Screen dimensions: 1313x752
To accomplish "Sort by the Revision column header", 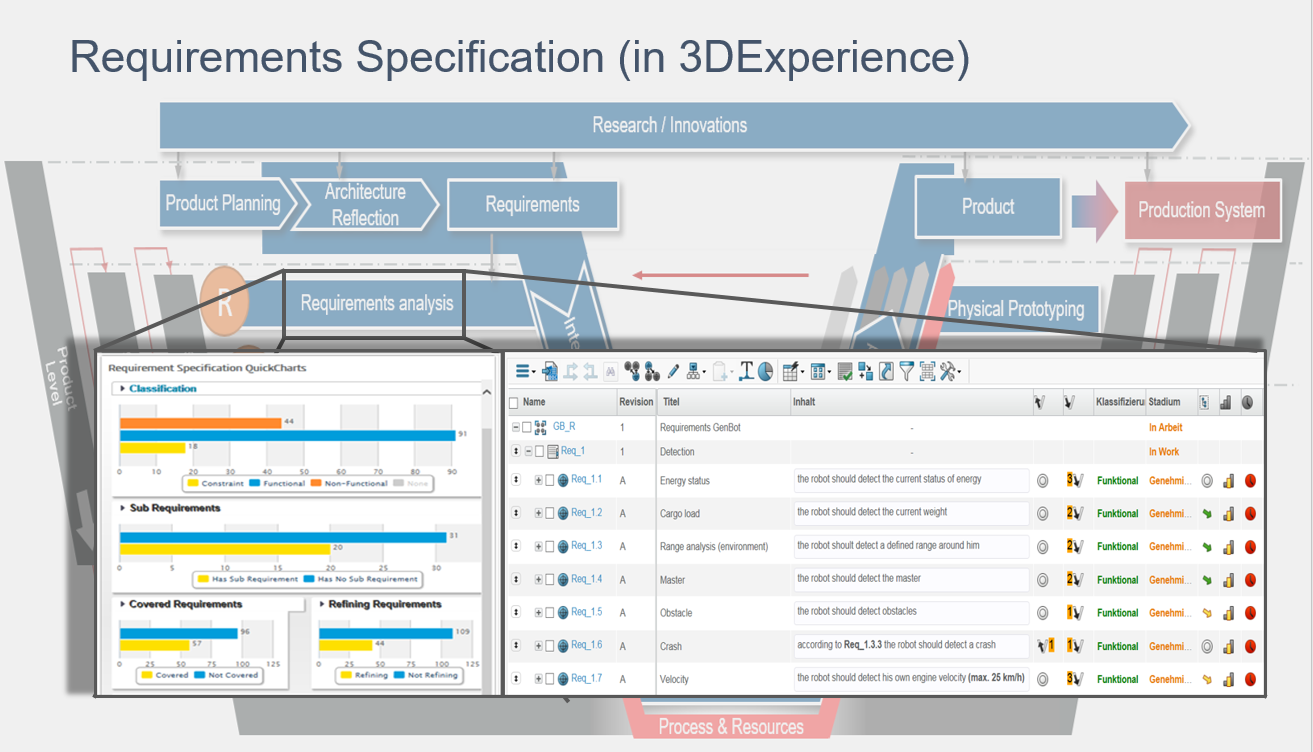I will pos(636,402).
